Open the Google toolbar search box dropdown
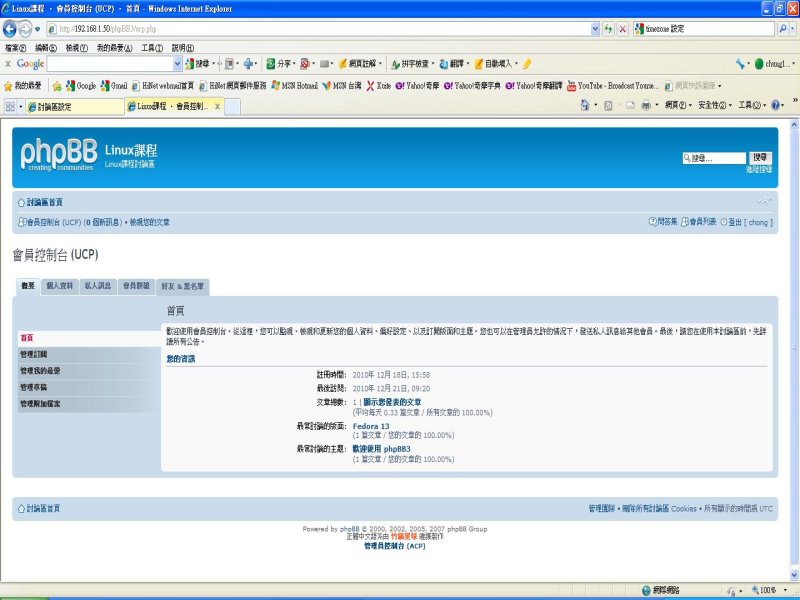This screenshot has height=600, width=800. point(177,64)
